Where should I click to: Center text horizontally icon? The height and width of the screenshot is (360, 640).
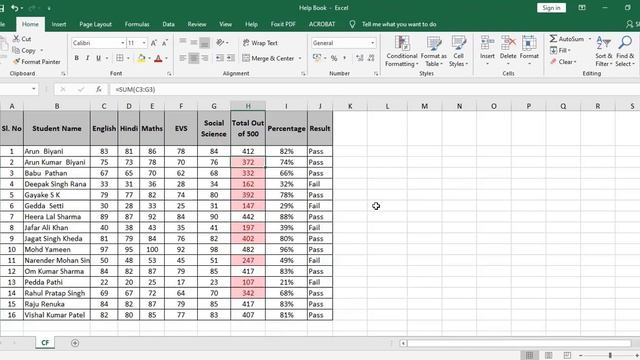[194, 58]
